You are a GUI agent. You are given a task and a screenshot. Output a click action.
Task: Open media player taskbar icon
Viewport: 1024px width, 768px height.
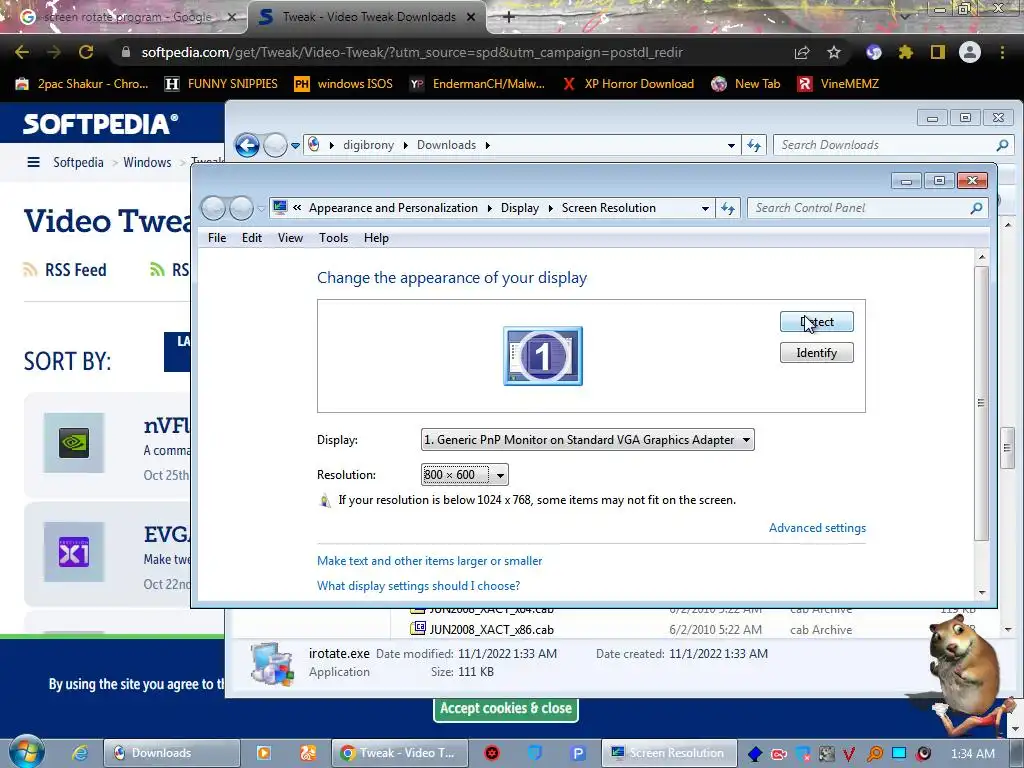click(264, 753)
